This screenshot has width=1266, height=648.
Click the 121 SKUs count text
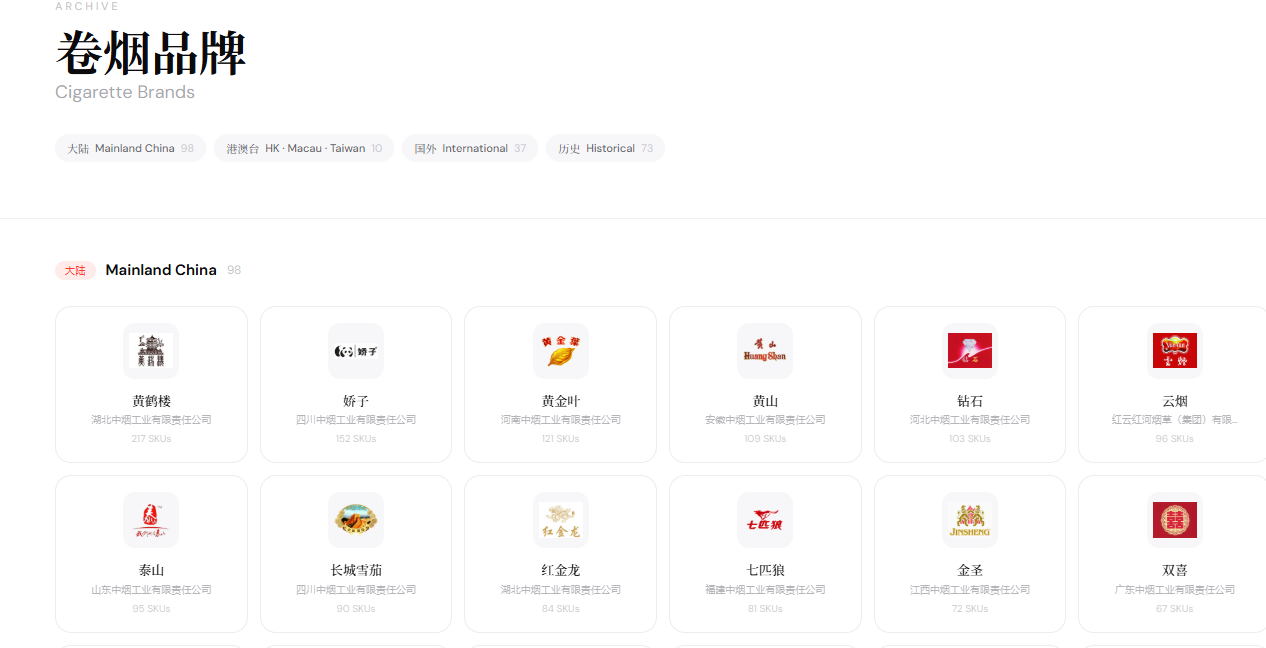[560, 439]
